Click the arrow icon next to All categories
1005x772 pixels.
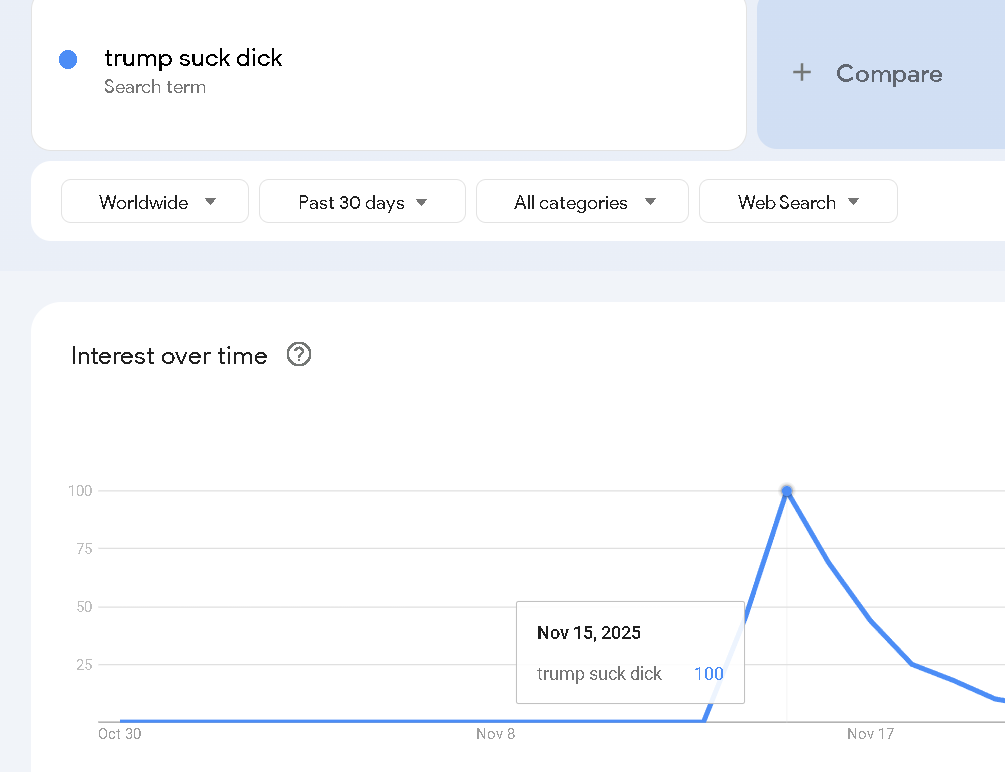[650, 202]
